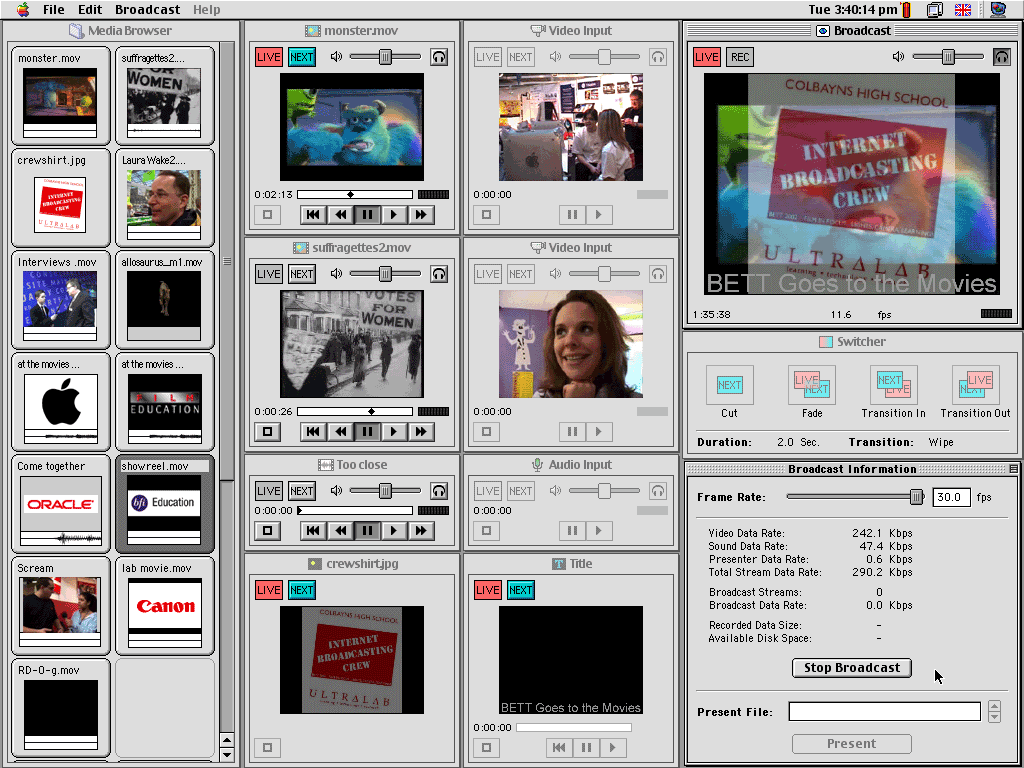The height and width of the screenshot is (768, 1024).
Task: Select the lab movie.mov Canon thumbnail
Action: (x=164, y=605)
